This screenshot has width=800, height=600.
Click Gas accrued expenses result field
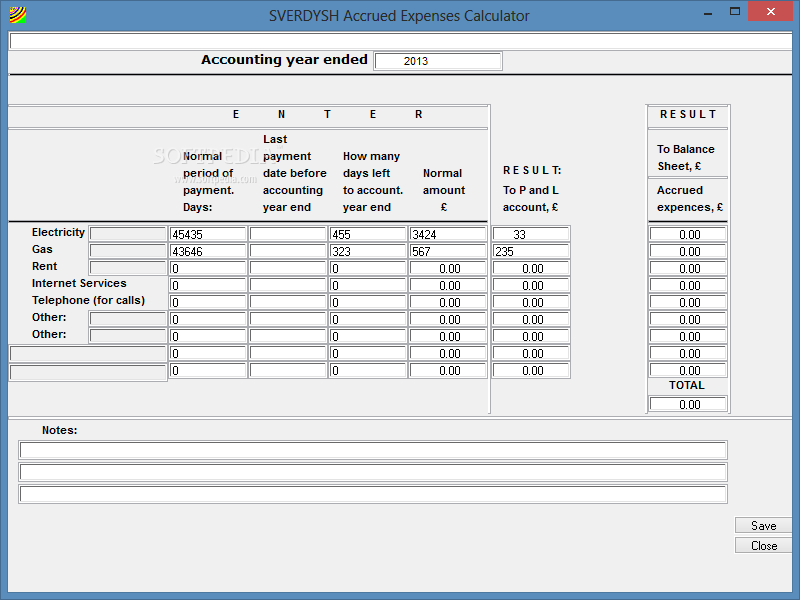pyautogui.click(x=688, y=251)
